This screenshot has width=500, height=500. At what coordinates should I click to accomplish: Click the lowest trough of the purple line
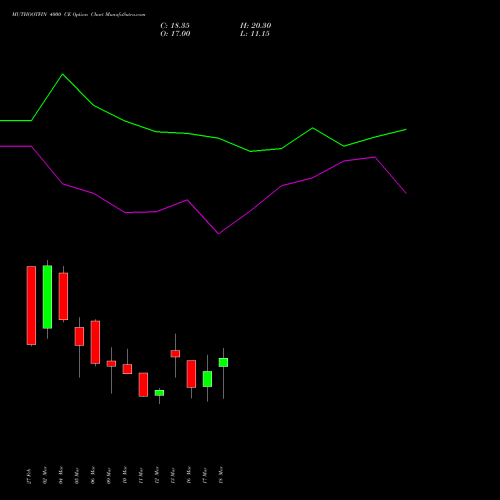click(219, 234)
